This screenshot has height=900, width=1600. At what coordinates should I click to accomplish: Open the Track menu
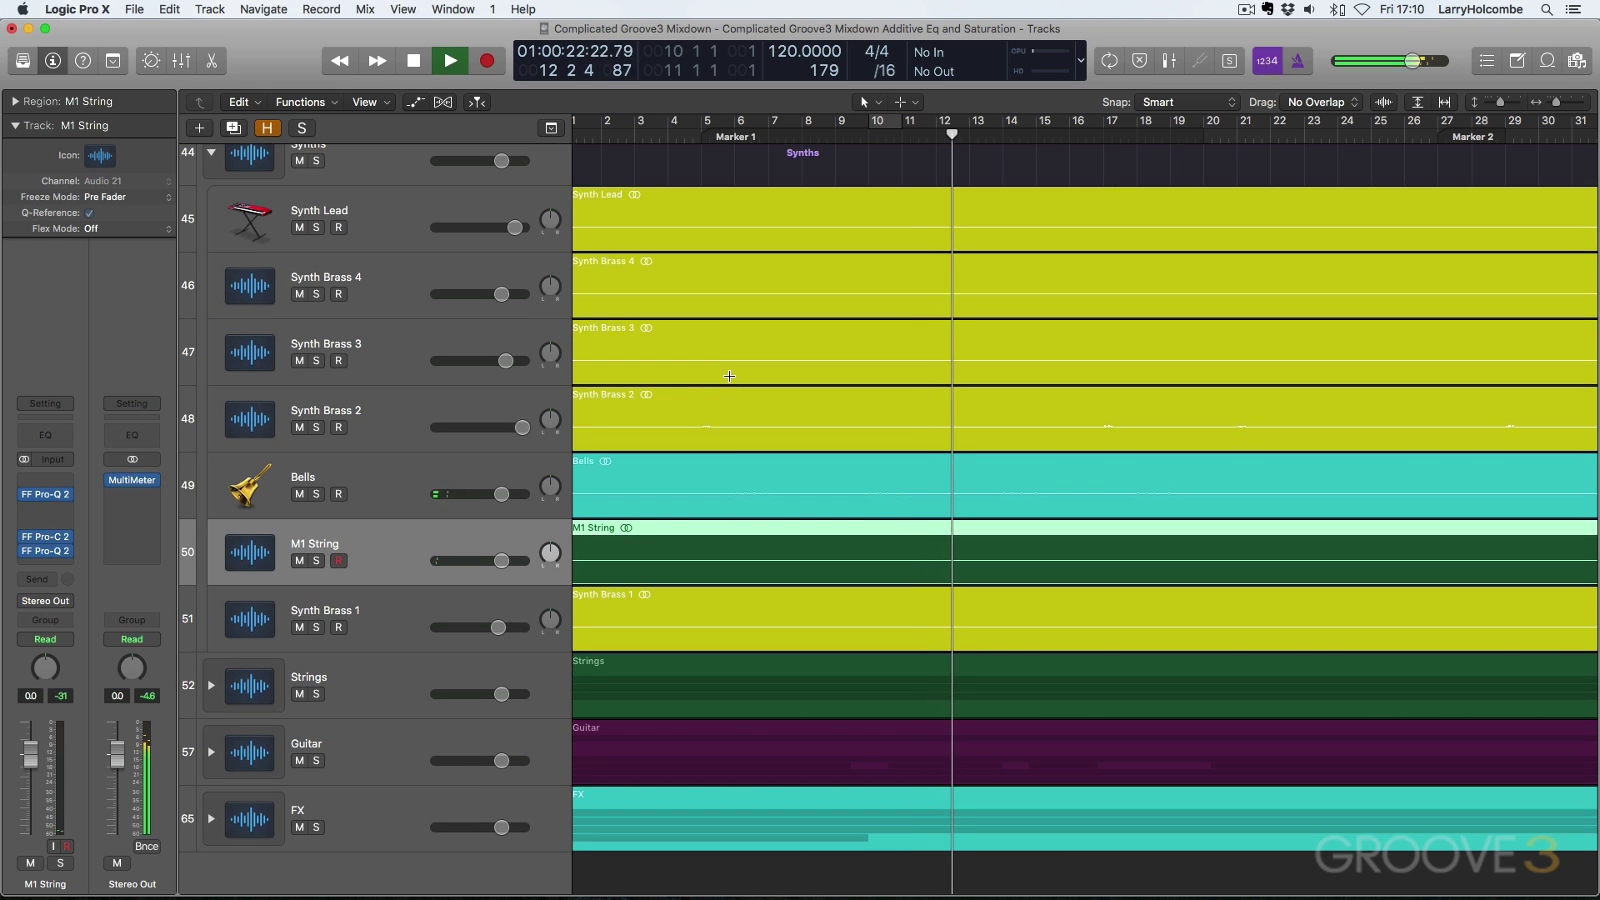(209, 9)
